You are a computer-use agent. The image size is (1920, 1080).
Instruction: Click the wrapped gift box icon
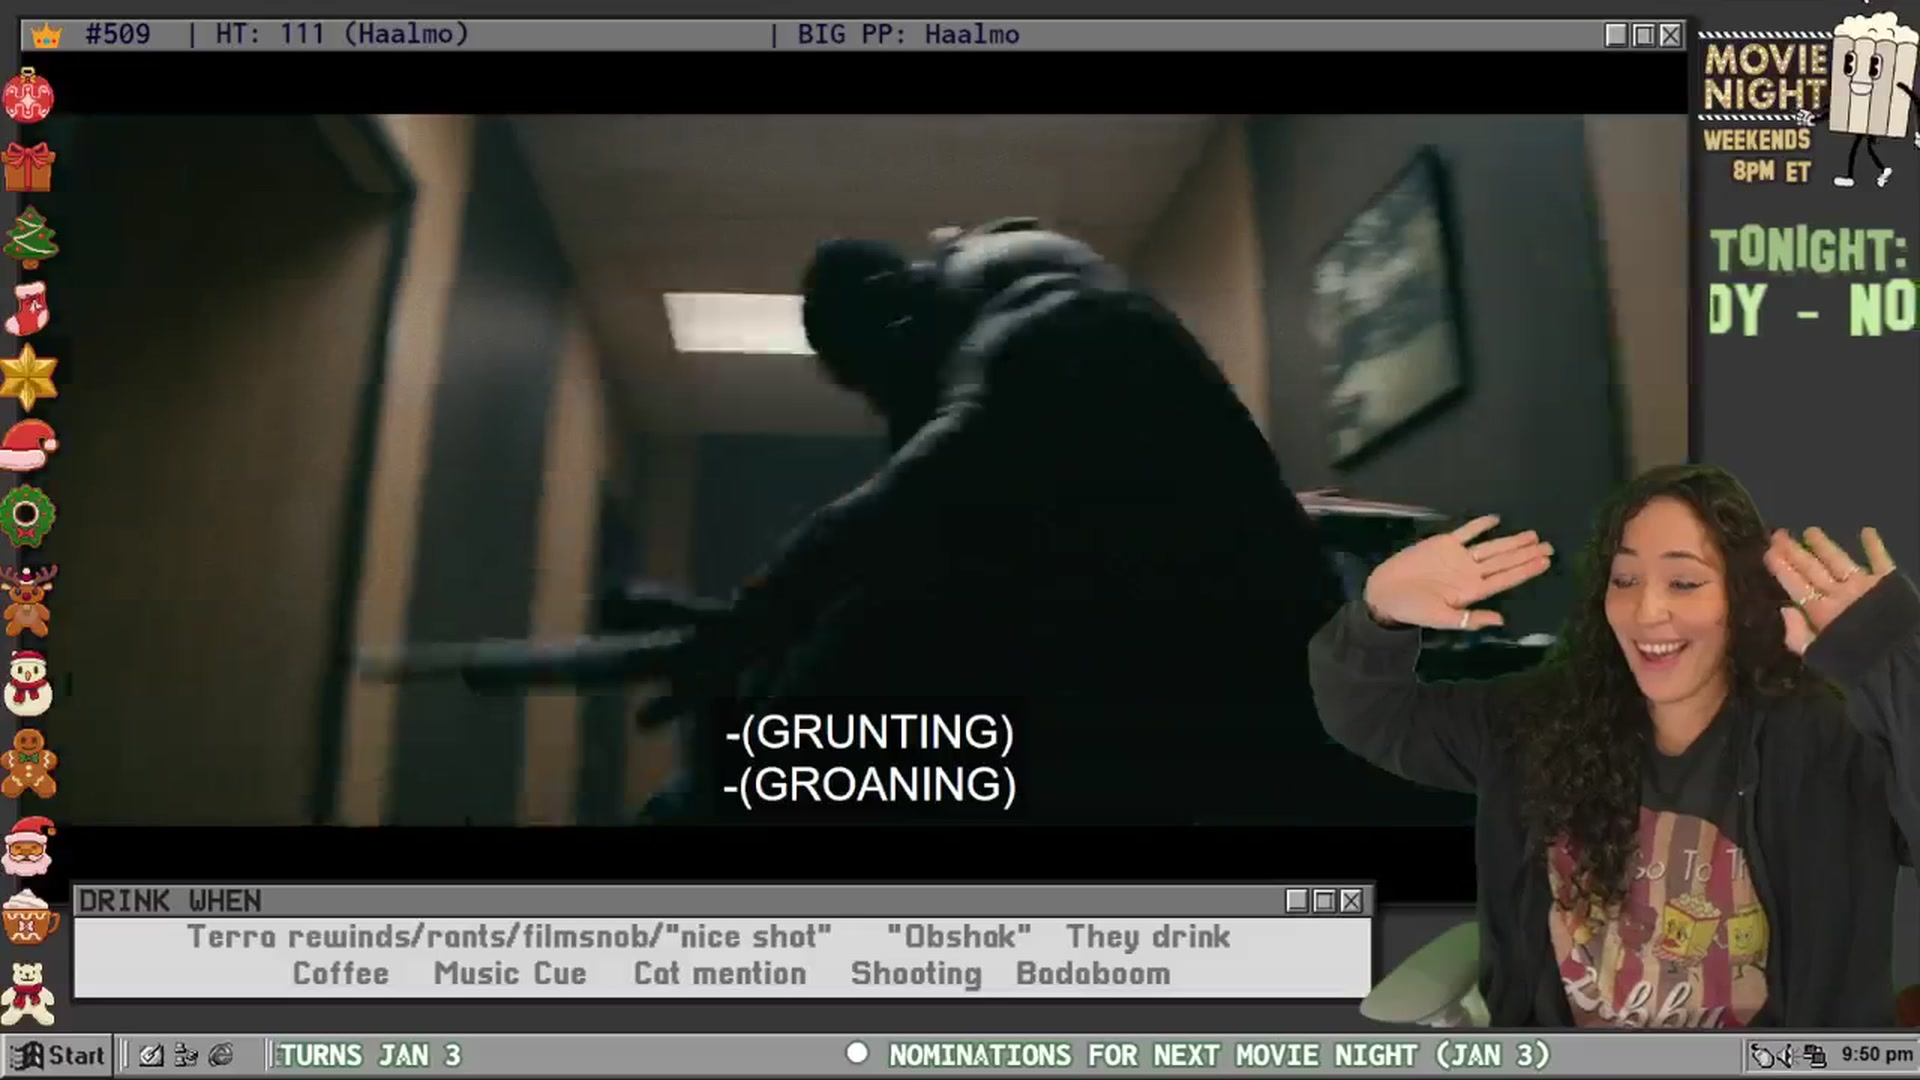point(28,166)
